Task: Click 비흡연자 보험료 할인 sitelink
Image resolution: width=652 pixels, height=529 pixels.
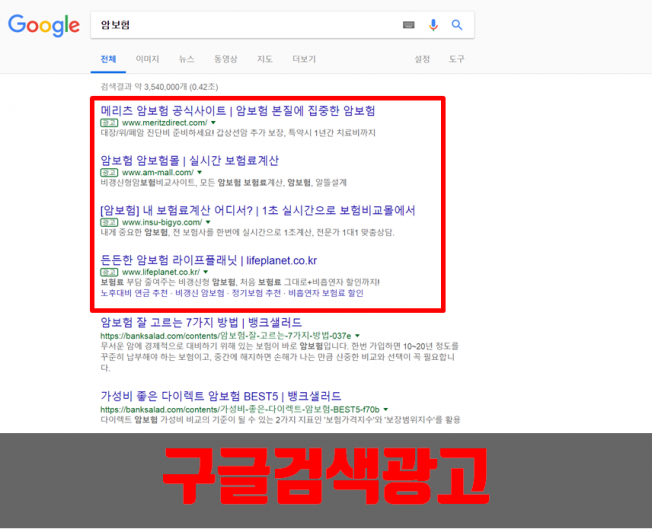Action: [x=326, y=293]
